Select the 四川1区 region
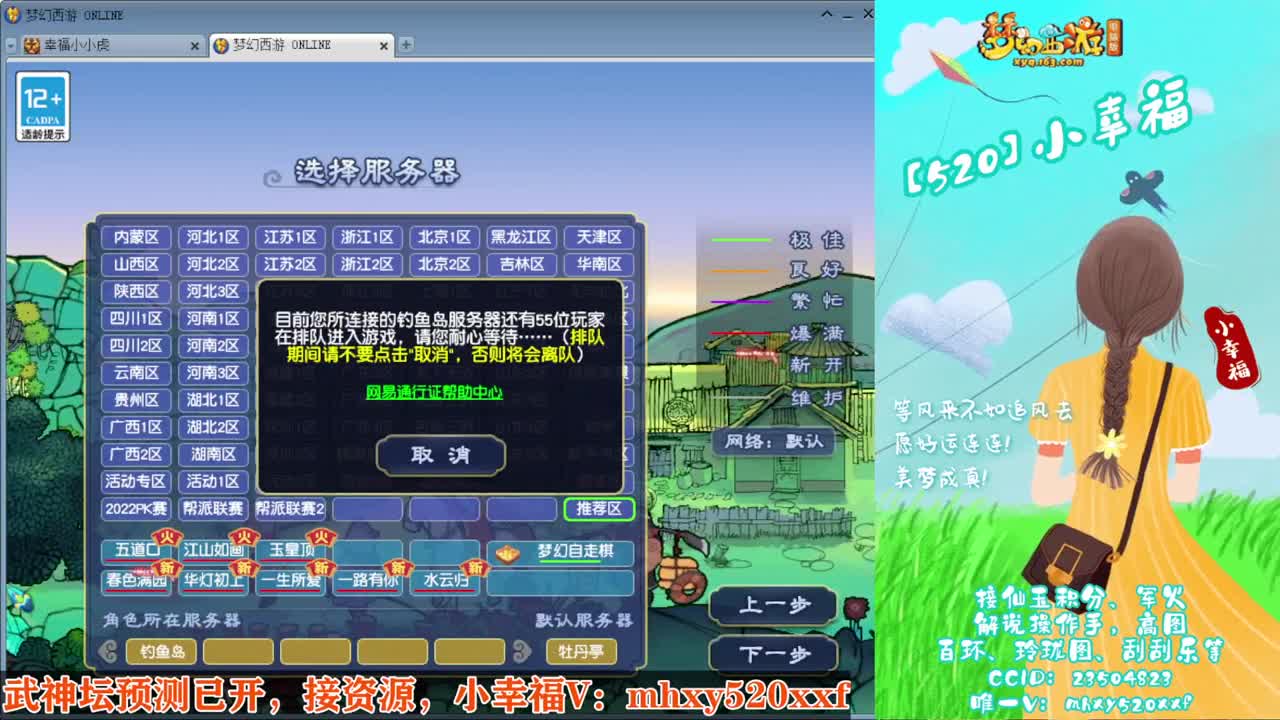This screenshot has height=720, width=1280. [x=136, y=318]
